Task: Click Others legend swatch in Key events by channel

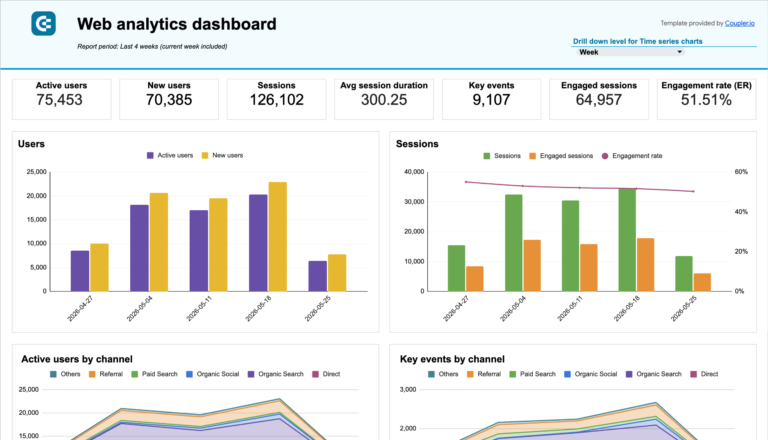Action: coord(432,374)
